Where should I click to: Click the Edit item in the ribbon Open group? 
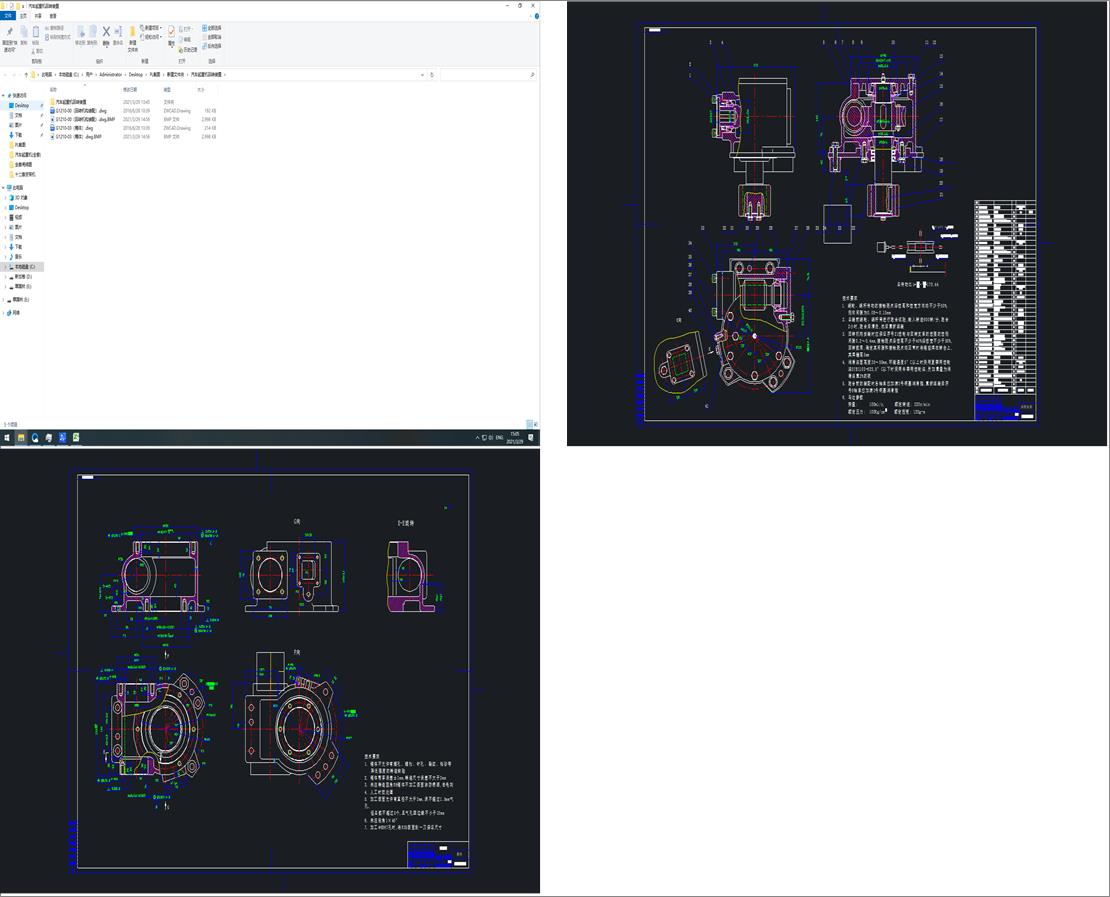185,40
